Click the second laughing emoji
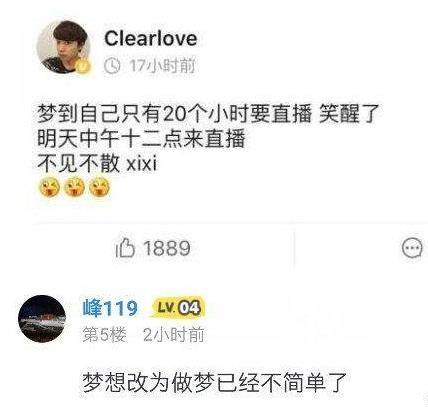Viewport: 428px width, 407px height. (x=75, y=187)
